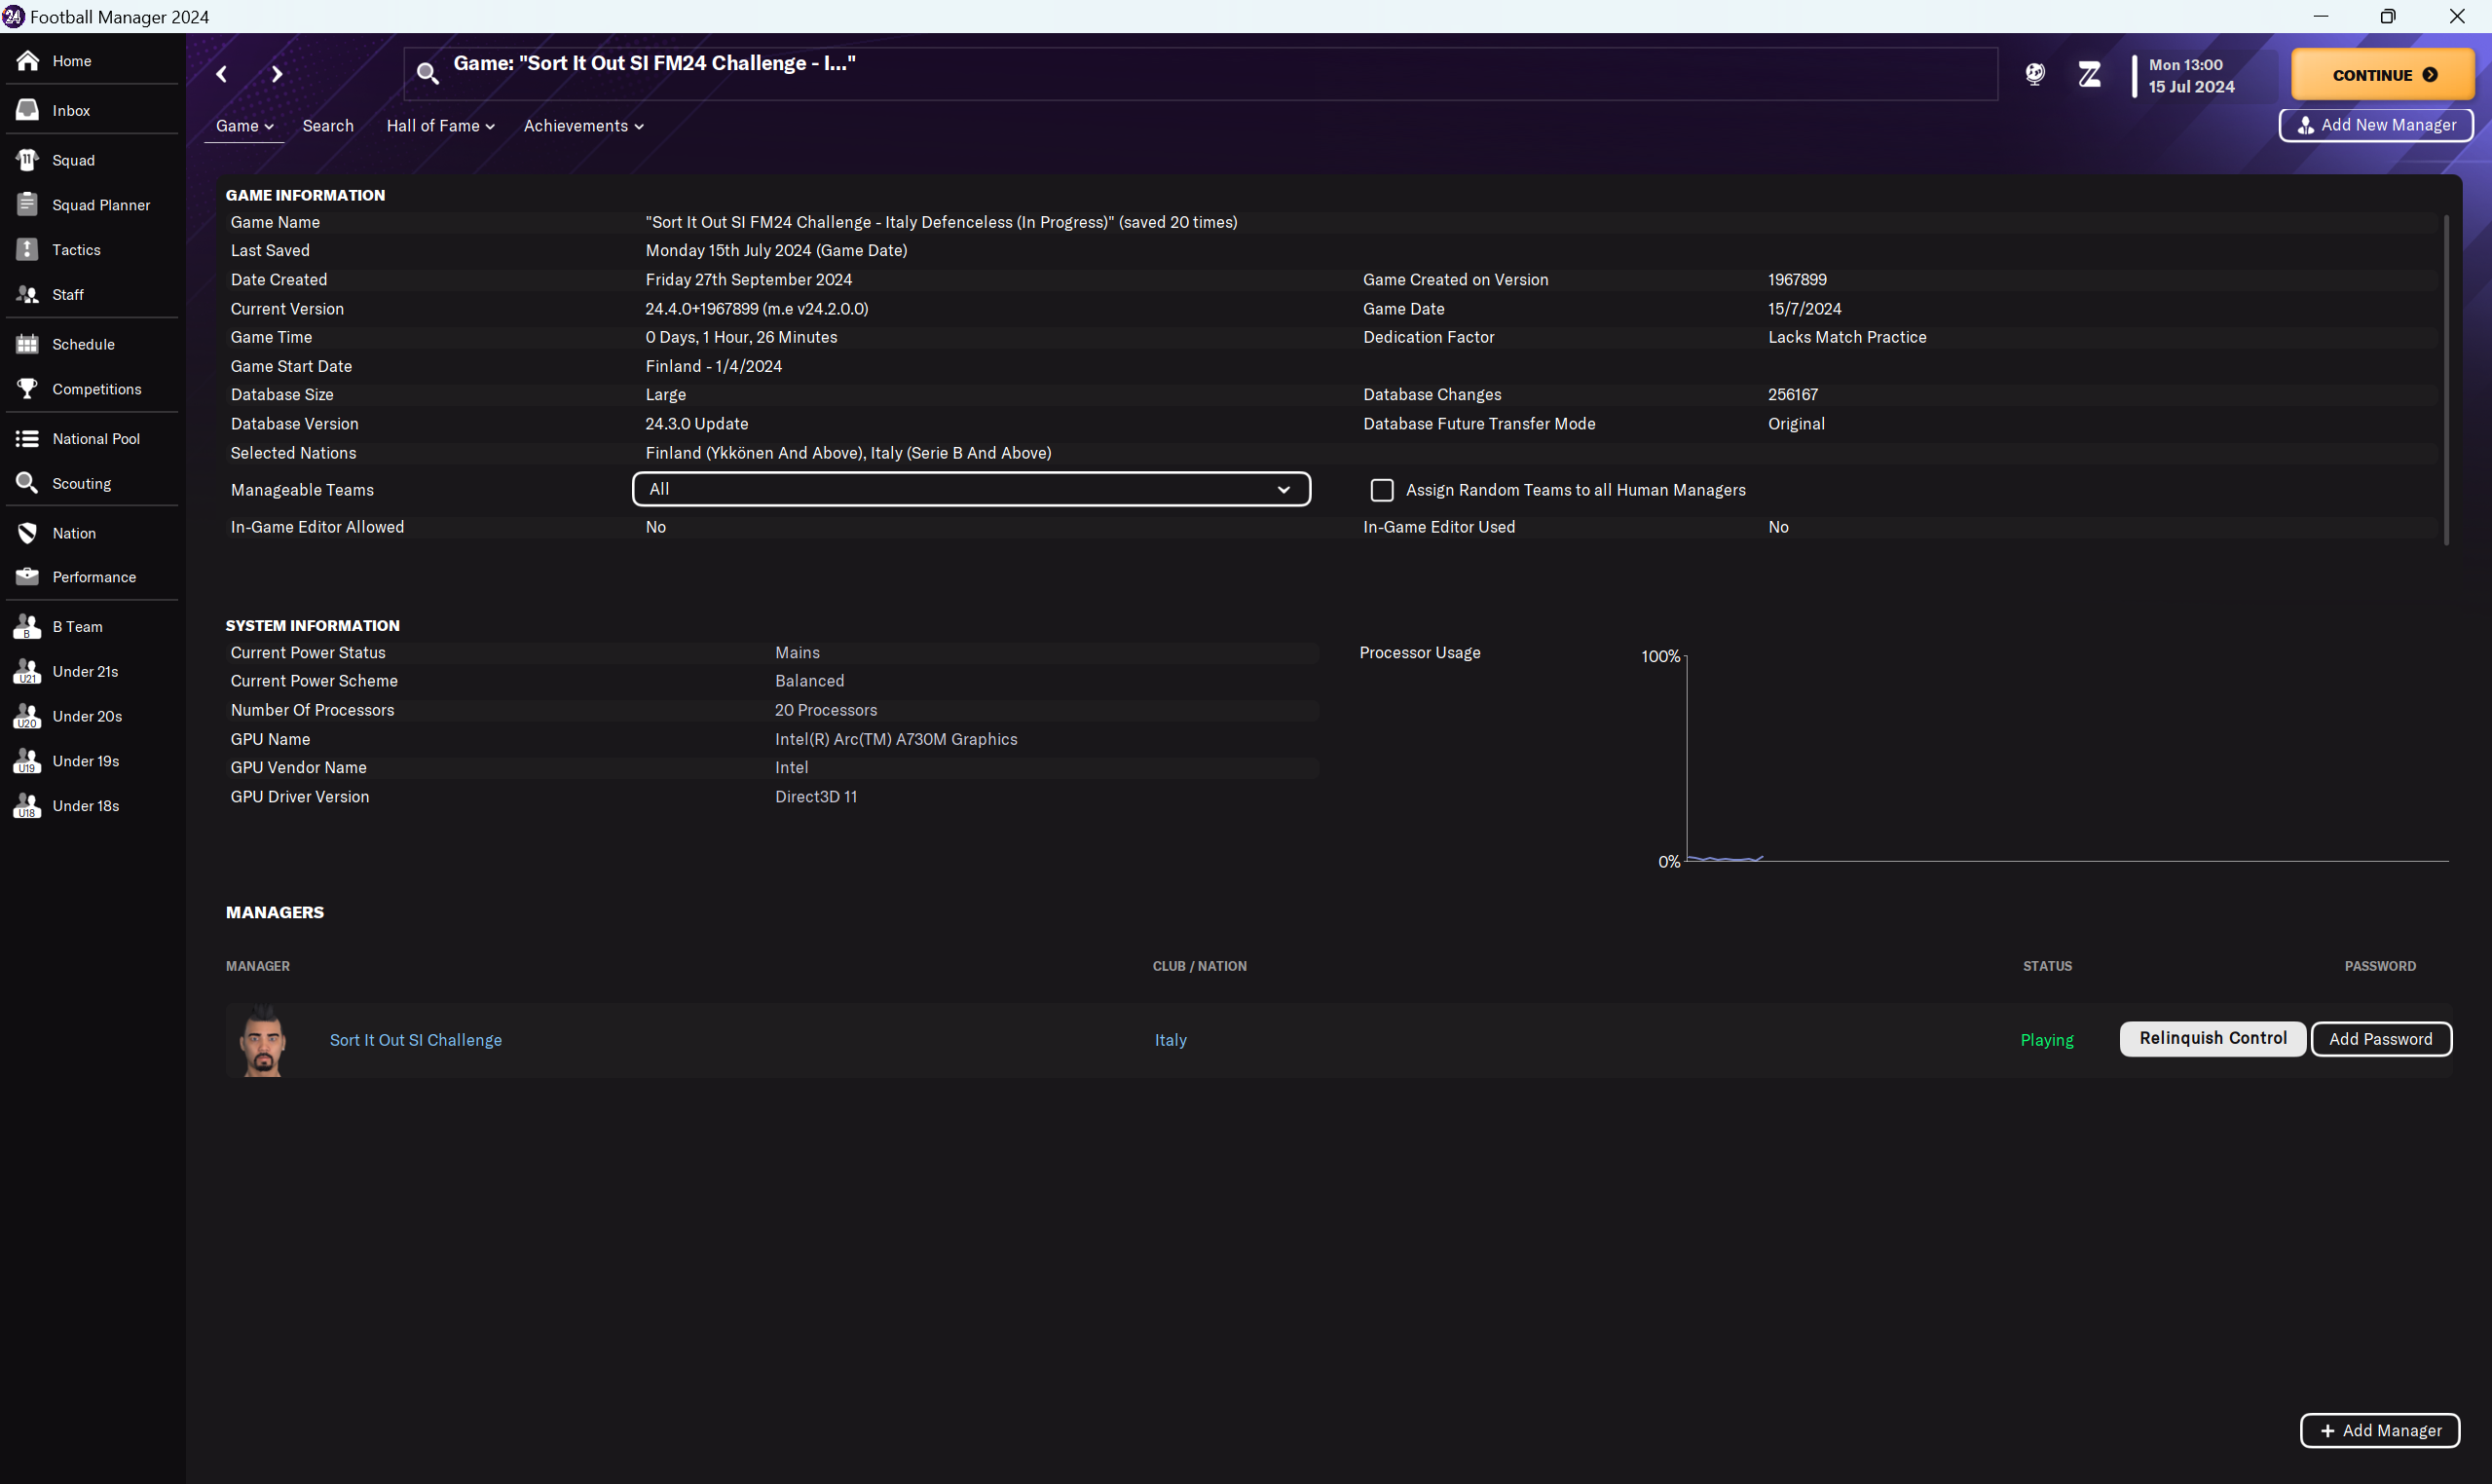
Task: Open the Nation shield icon
Action: (x=27, y=533)
